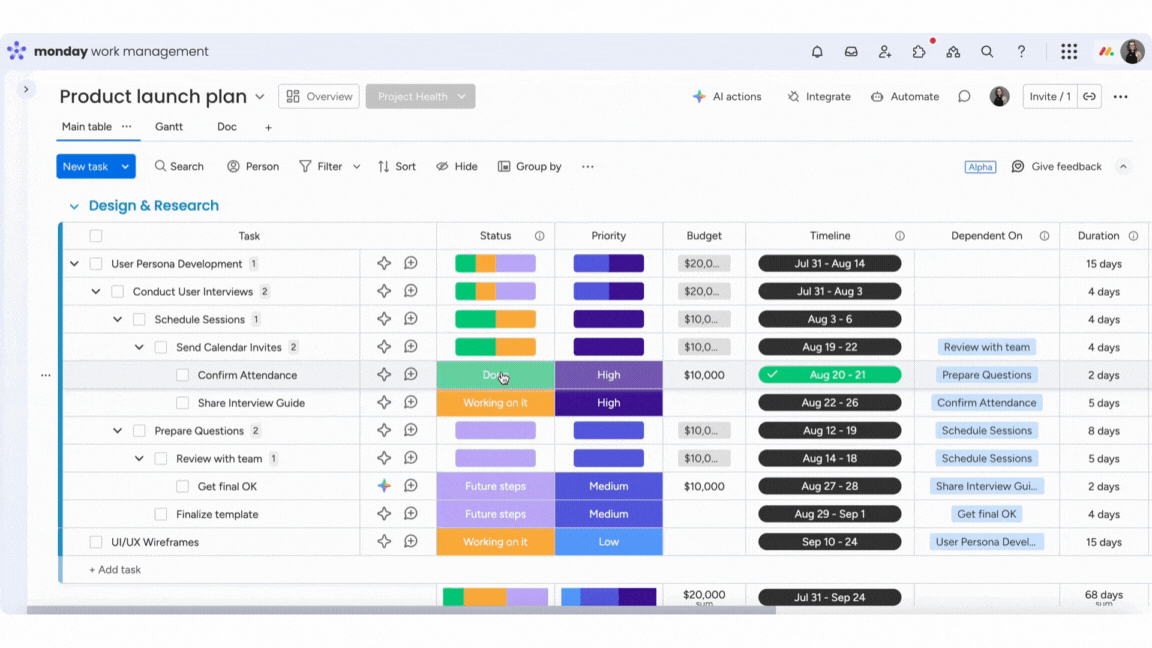Open the Doc view tab
Image resolution: width=1152 pixels, height=648 pixels.
tap(227, 127)
